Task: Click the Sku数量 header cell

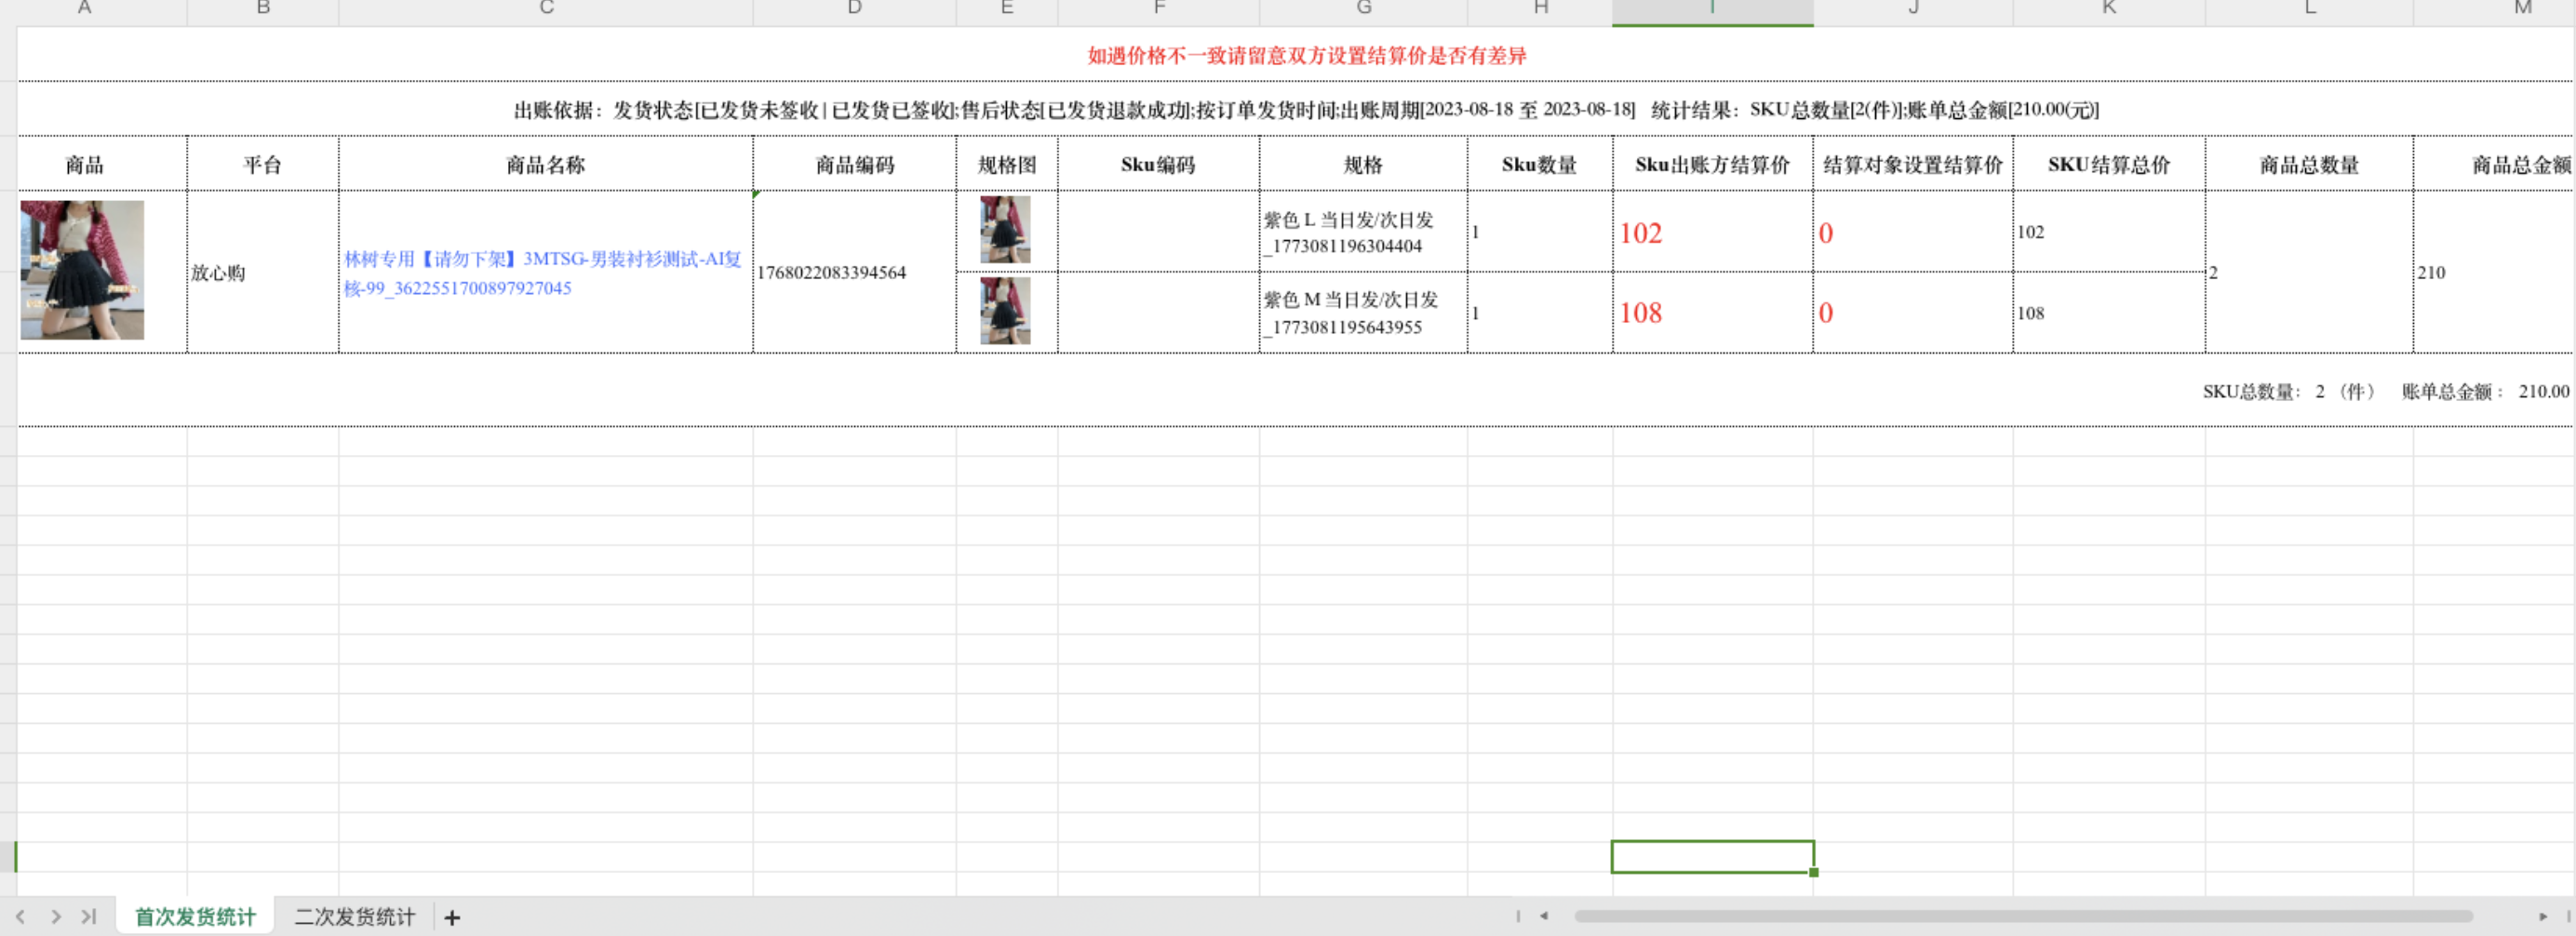Action: point(1540,164)
